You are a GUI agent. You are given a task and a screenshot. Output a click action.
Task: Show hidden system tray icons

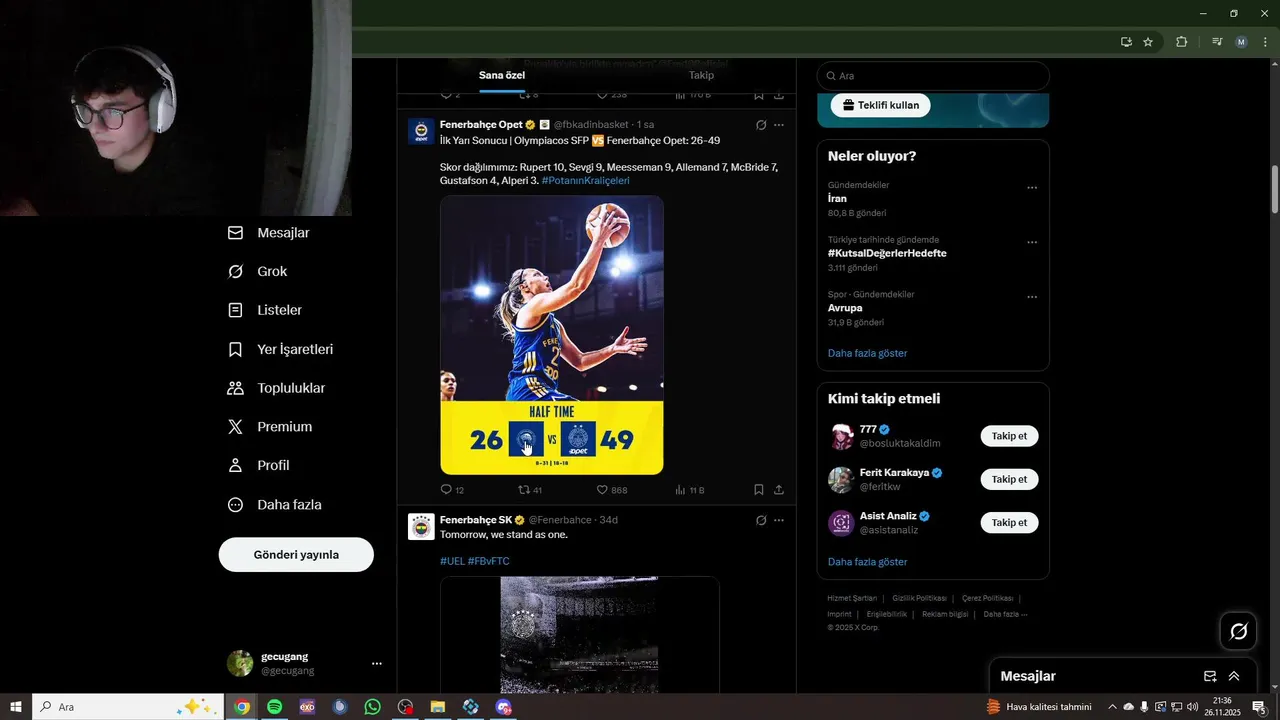click(1112, 707)
